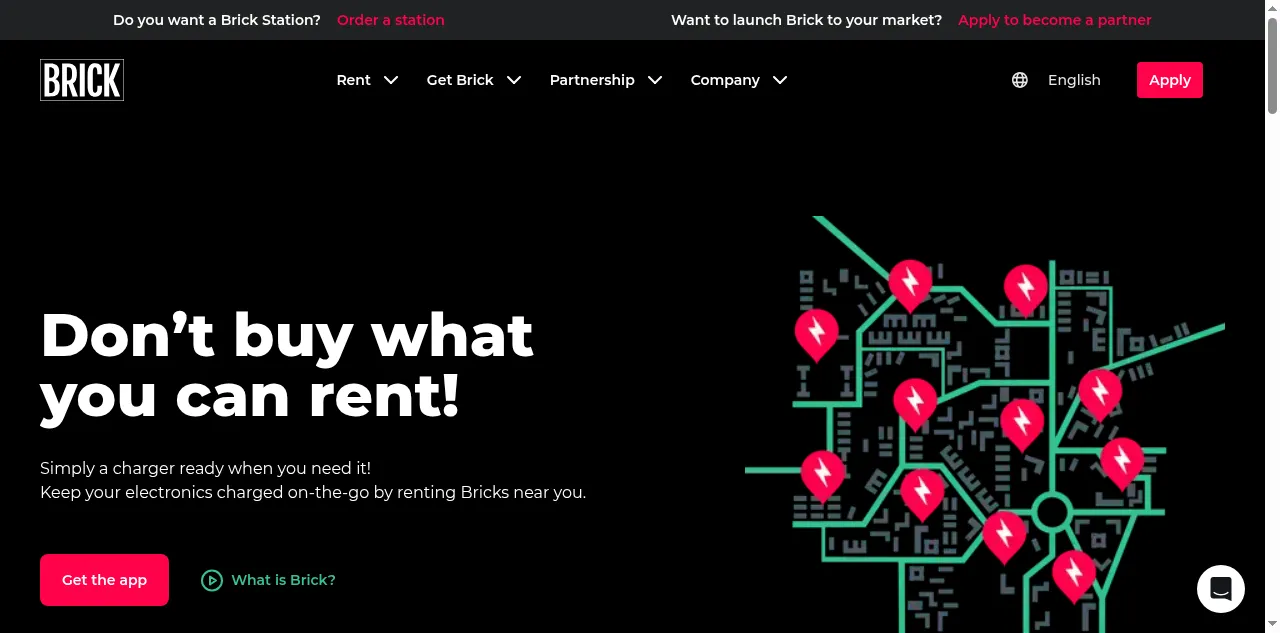Click the Get the app button

104,580
